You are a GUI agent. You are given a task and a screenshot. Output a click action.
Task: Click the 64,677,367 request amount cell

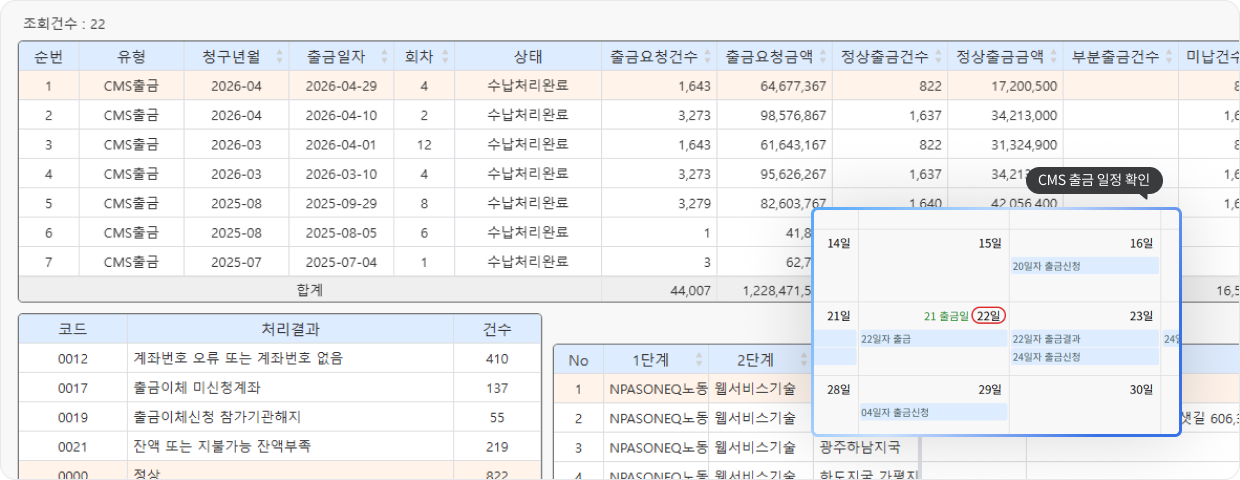tap(774, 86)
